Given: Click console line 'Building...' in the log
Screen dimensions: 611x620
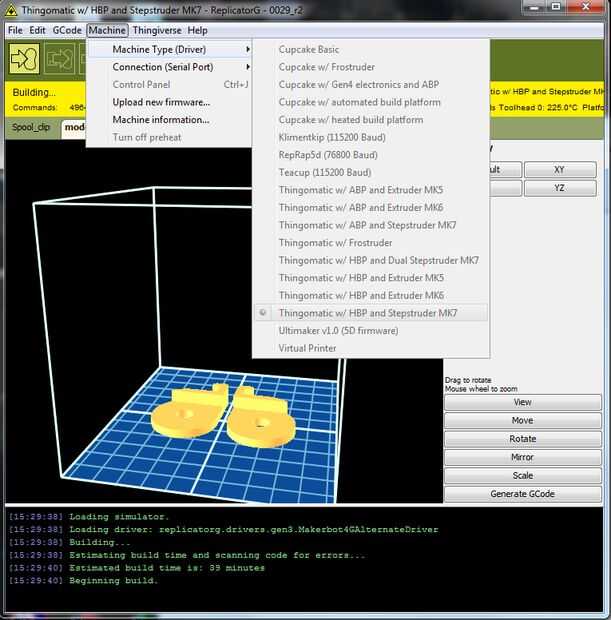Looking at the screenshot, I should point(100,542).
